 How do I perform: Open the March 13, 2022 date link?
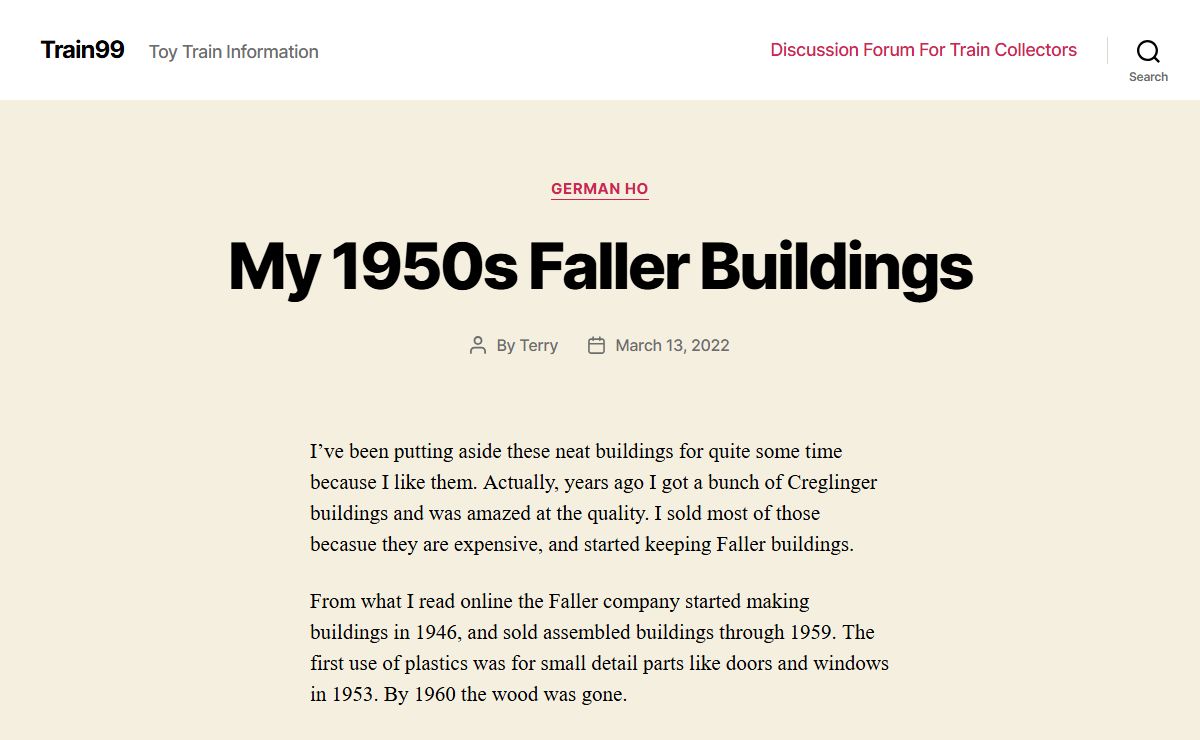672,346
